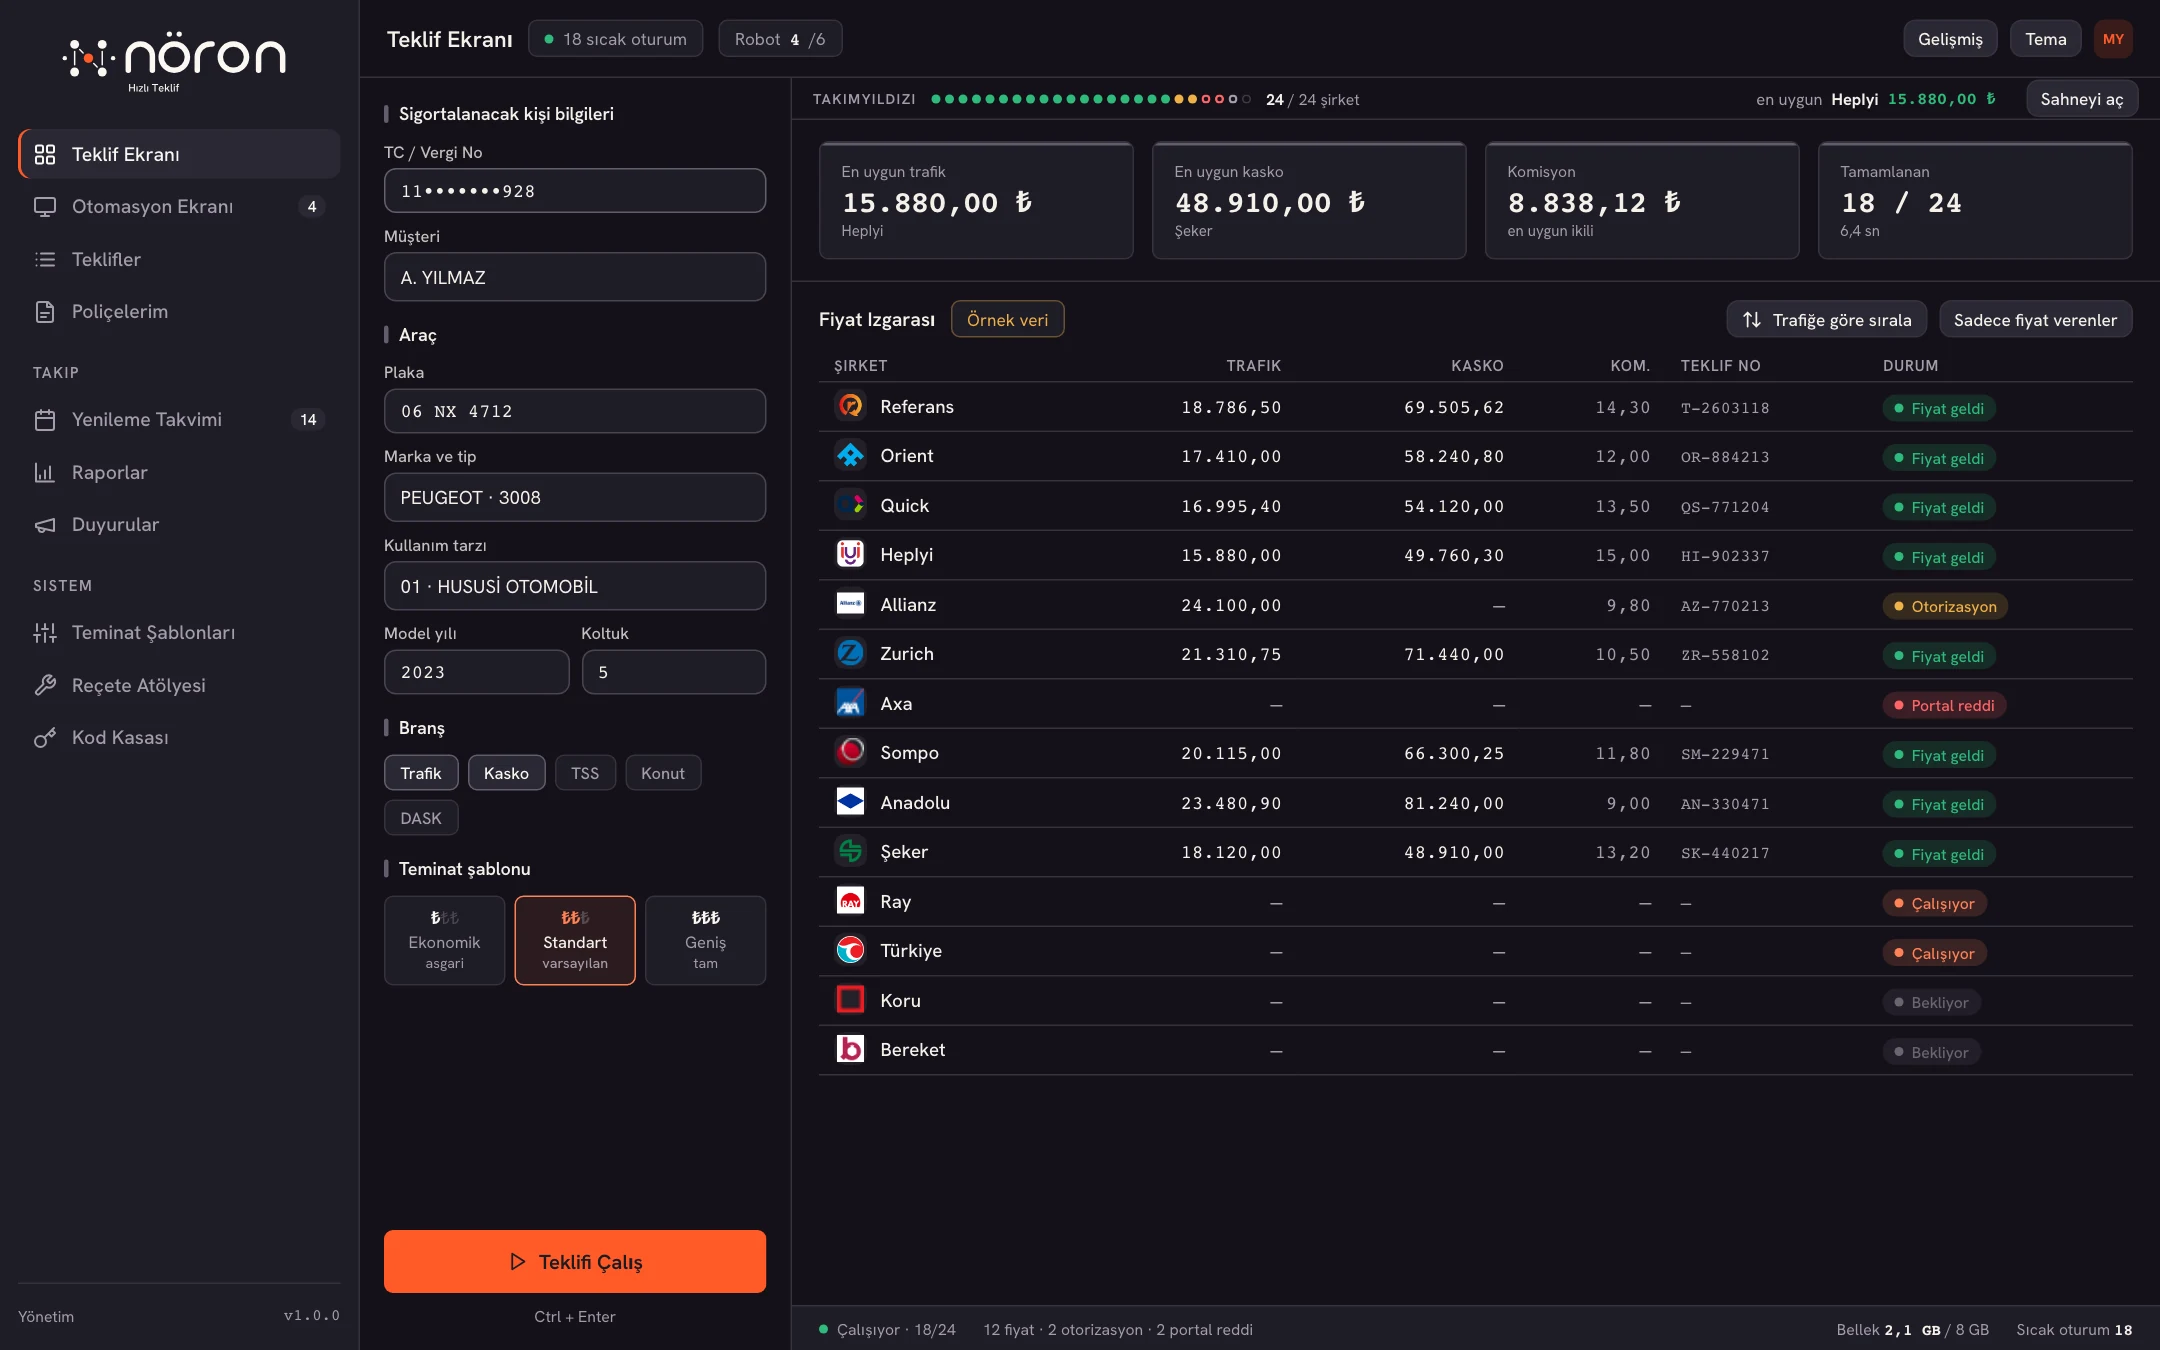Click the Bereket company logo
Screen dimensions: 2160x1350
(850, 1049)
